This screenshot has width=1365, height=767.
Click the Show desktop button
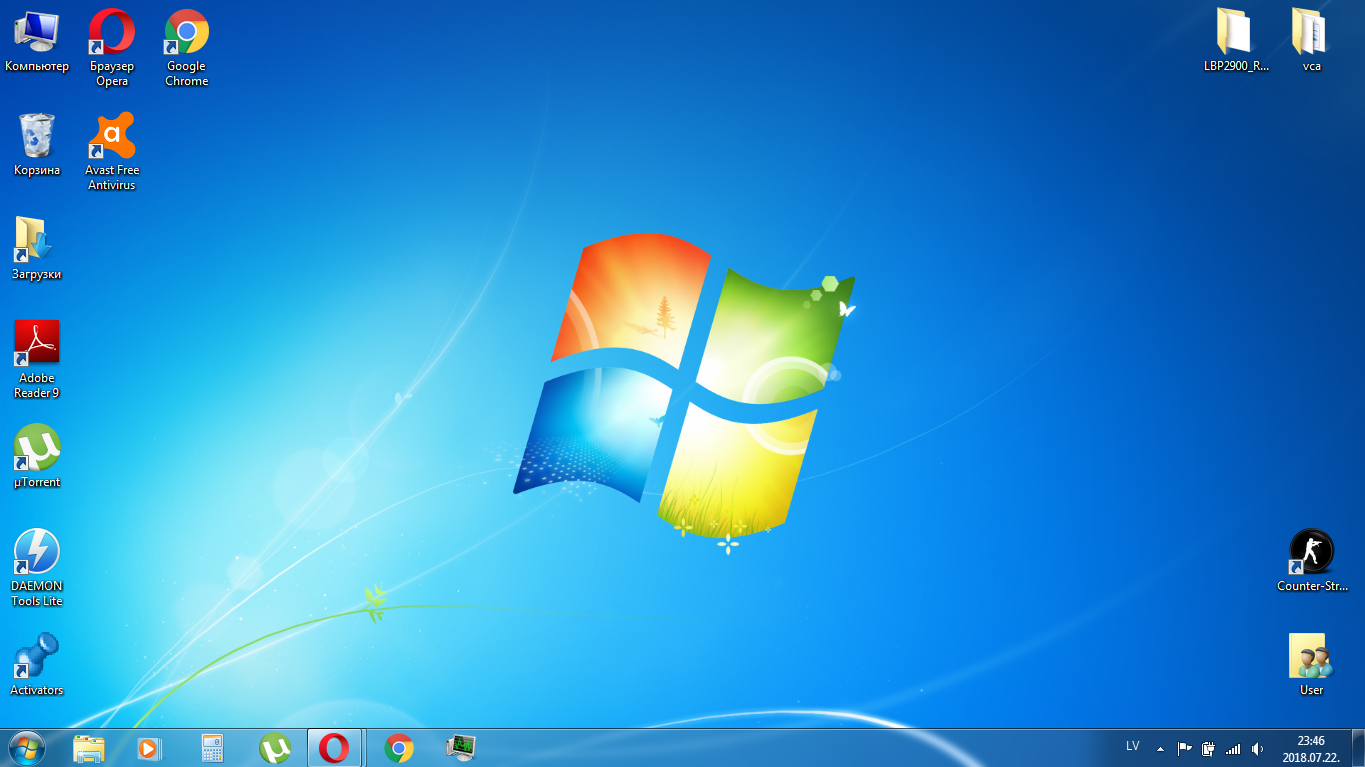[x=1358, y=748]
